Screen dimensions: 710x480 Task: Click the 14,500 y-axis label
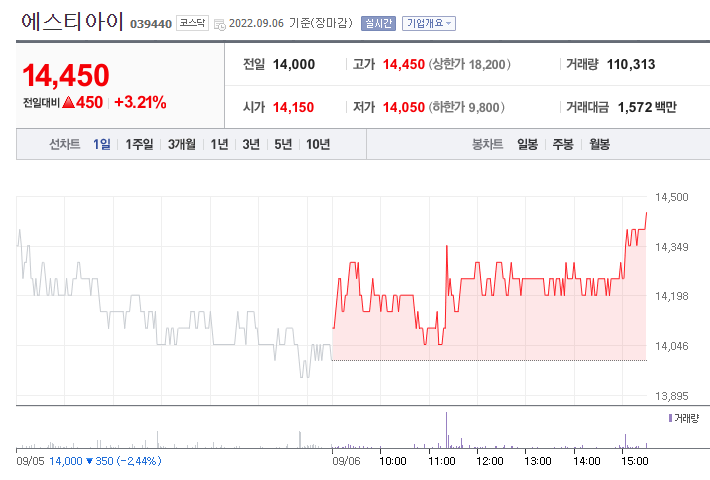pyautogui.click(x=672, y=197)
